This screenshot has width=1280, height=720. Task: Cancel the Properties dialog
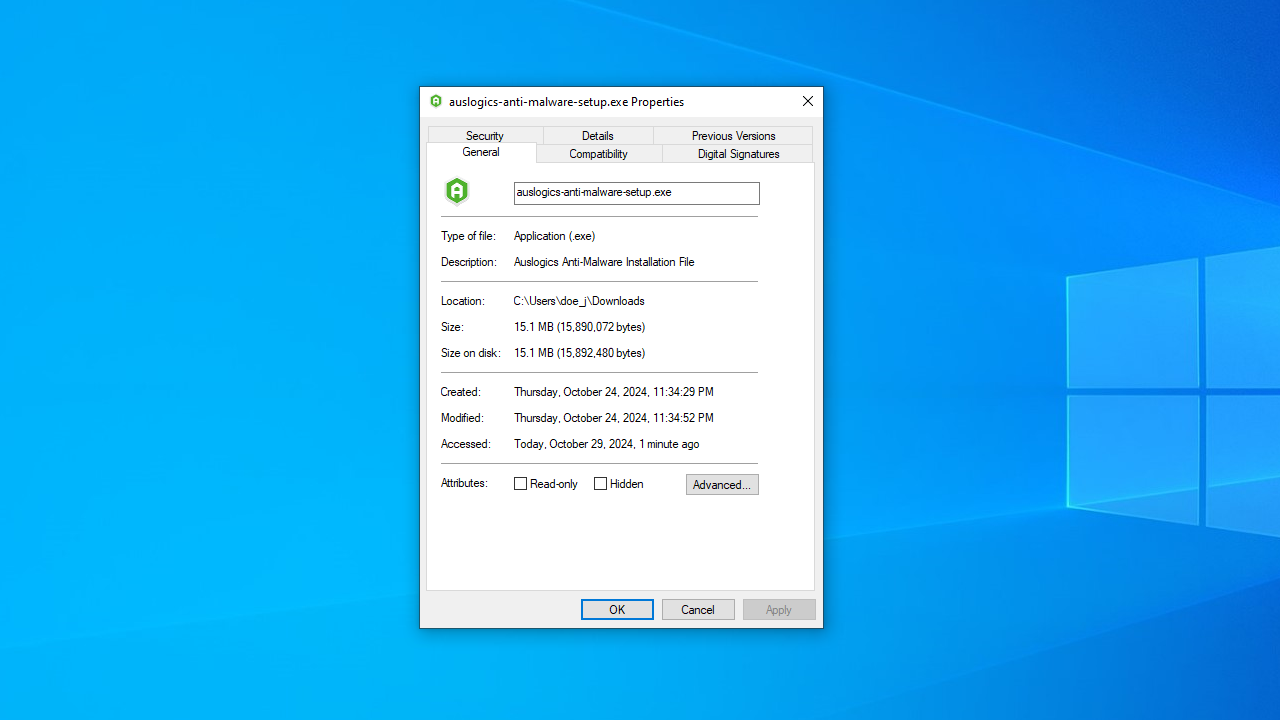pyautogui.click(x=698, y=610)
